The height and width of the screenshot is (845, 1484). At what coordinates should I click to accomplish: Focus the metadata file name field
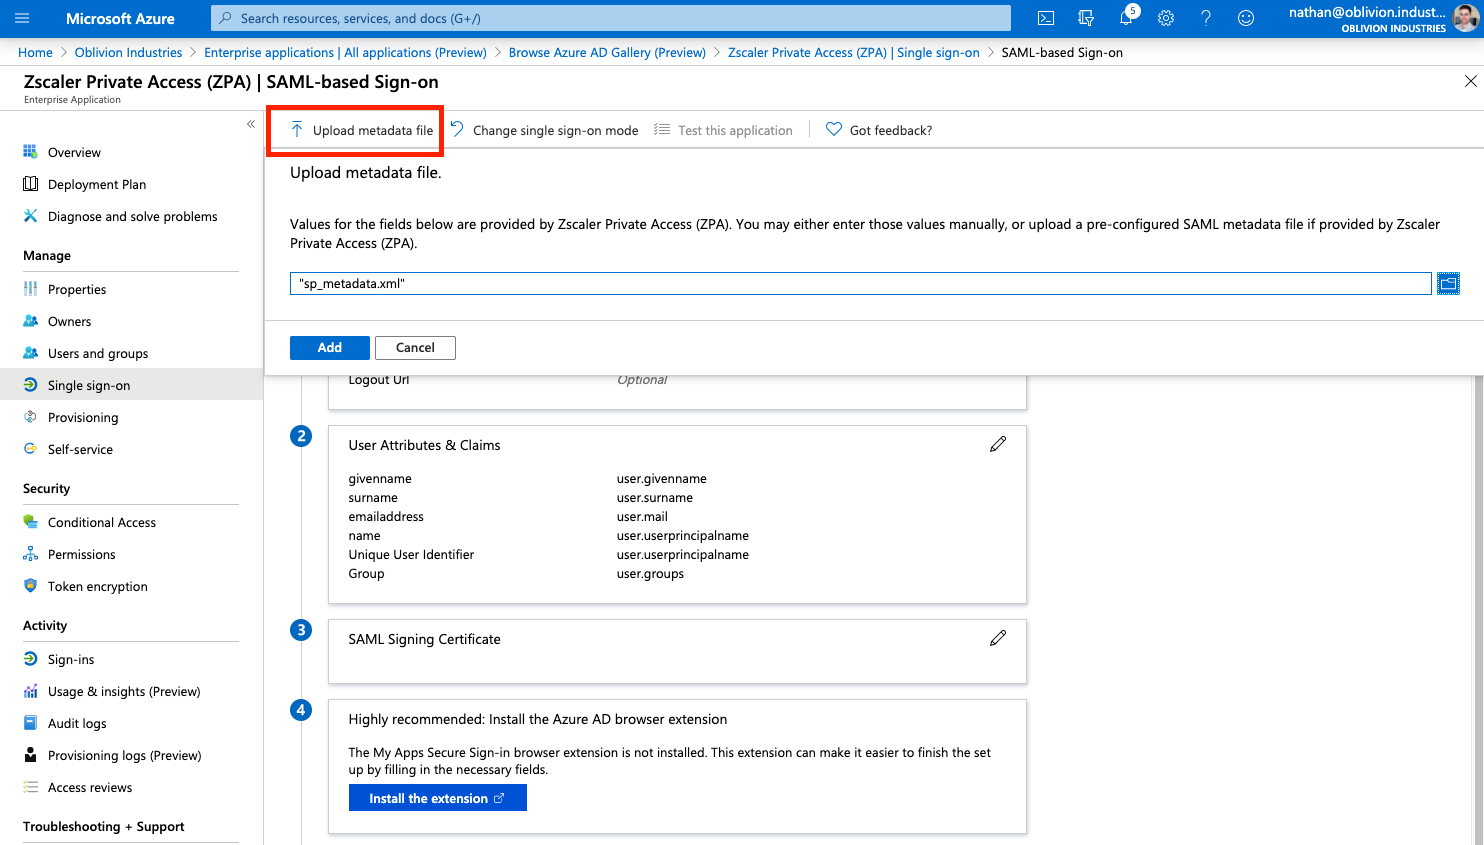[860, 284]
